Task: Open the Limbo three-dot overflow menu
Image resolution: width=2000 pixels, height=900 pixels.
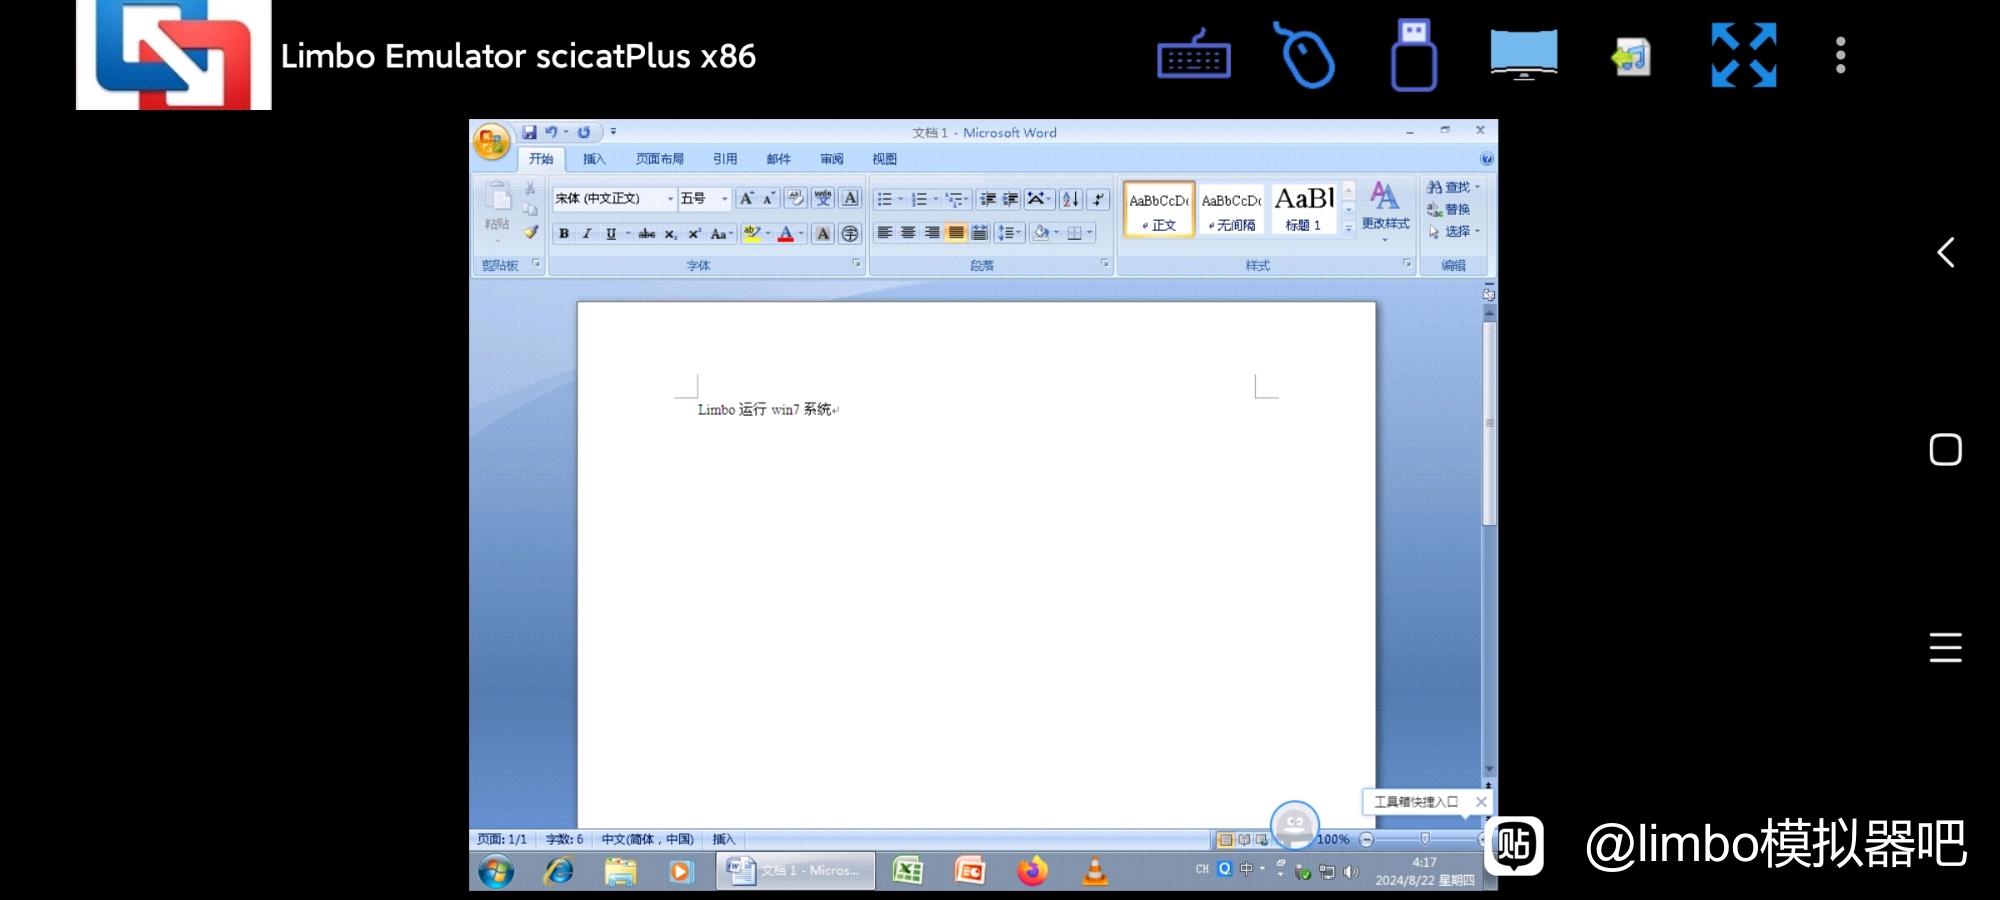Action: (1840, 55)
